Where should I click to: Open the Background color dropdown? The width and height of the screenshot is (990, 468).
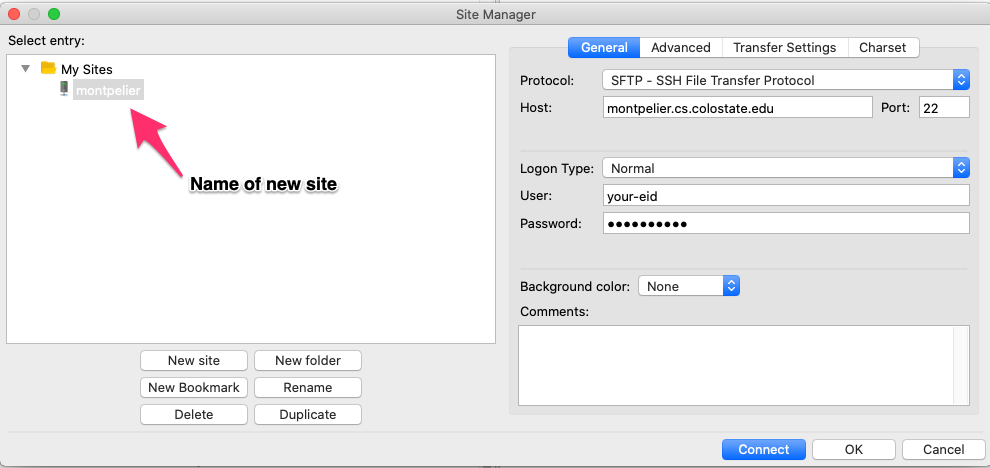(689, 286)
